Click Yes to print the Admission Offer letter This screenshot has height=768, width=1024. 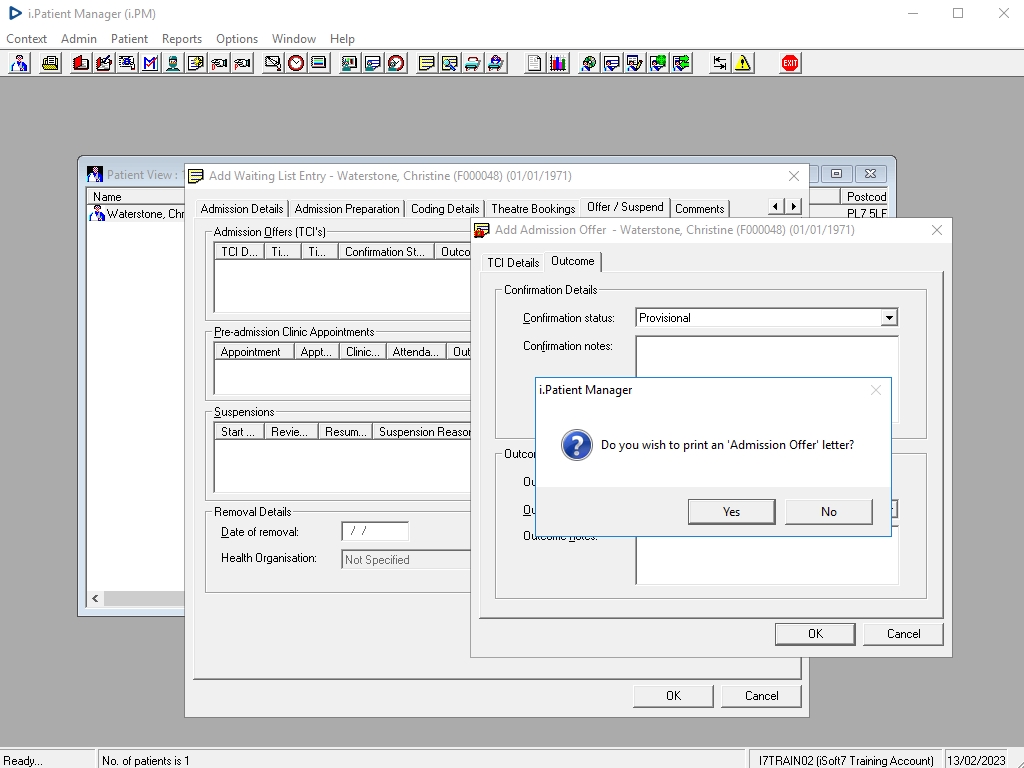[x=731, y=512]
